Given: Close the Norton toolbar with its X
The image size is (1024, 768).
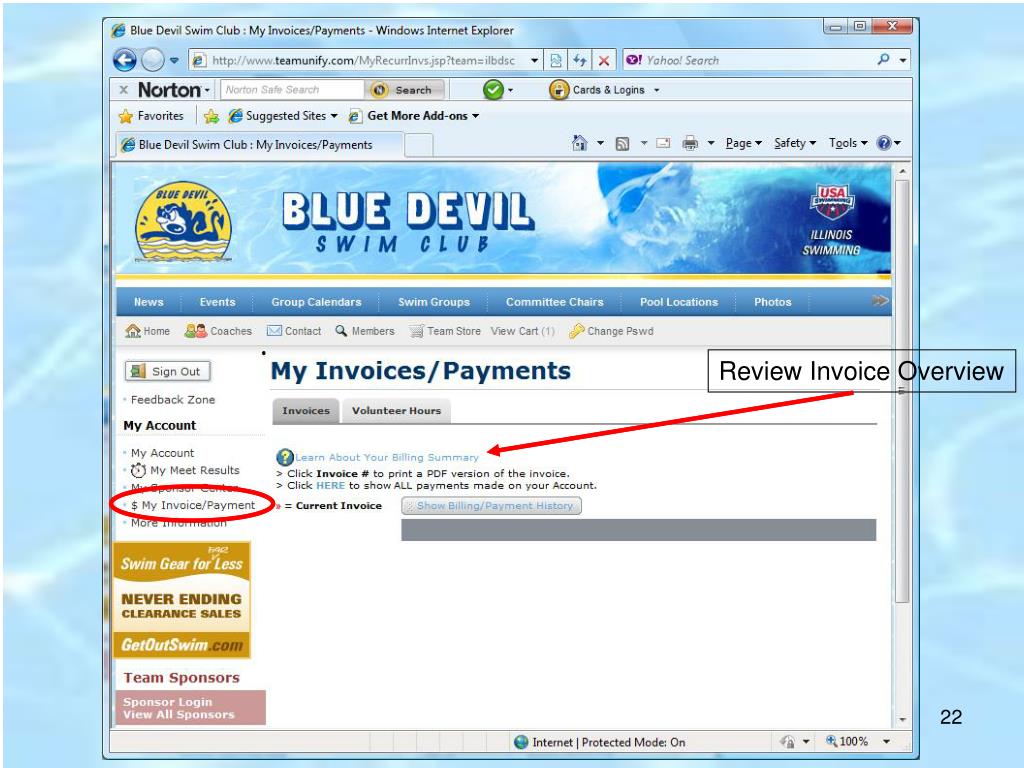Looking at the screenshot, I should (123, 90).
